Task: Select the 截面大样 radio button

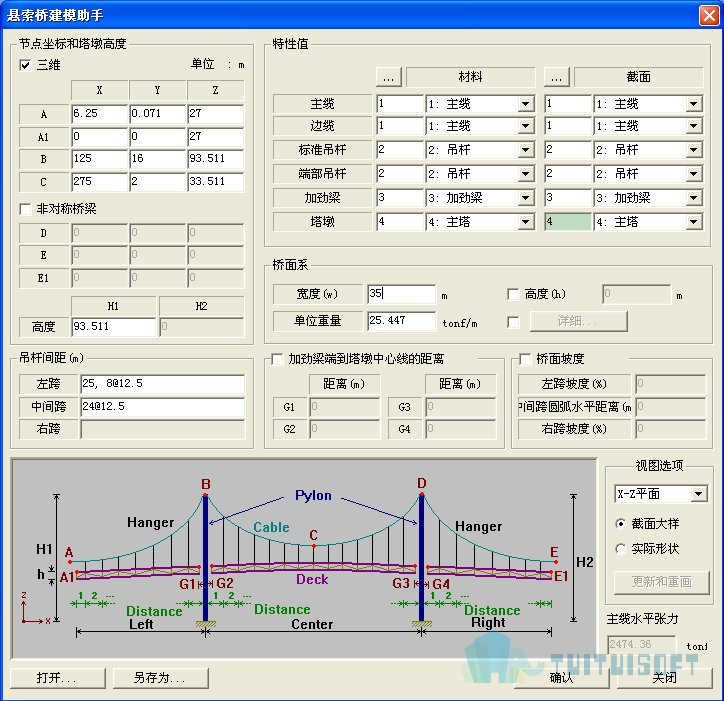Action: click(x=621, y=523)
